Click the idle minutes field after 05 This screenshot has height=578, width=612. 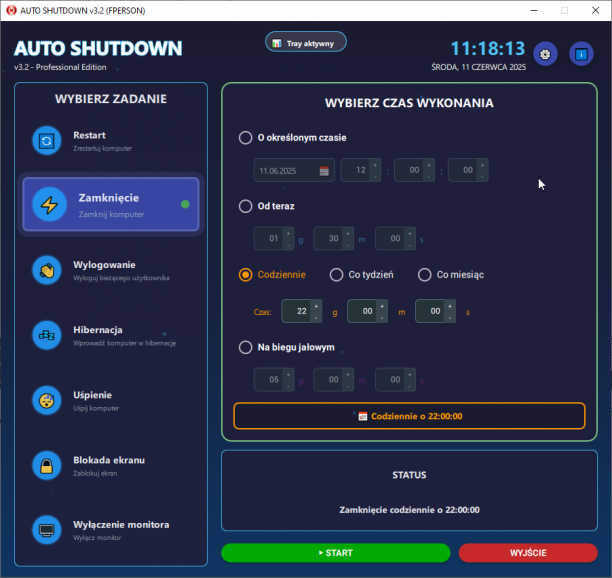[333, 380]
